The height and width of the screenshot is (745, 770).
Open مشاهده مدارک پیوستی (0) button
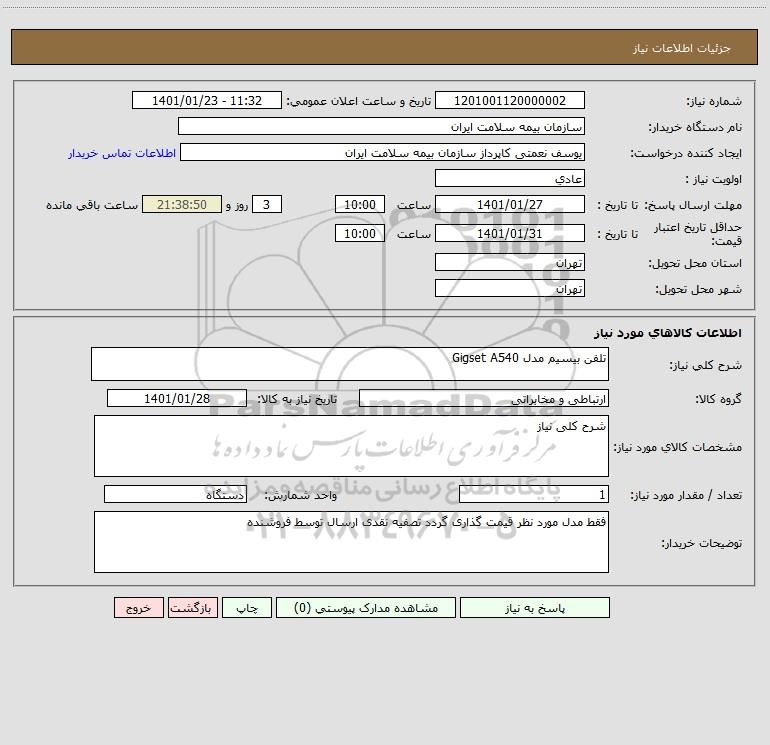tap(366, 607)
